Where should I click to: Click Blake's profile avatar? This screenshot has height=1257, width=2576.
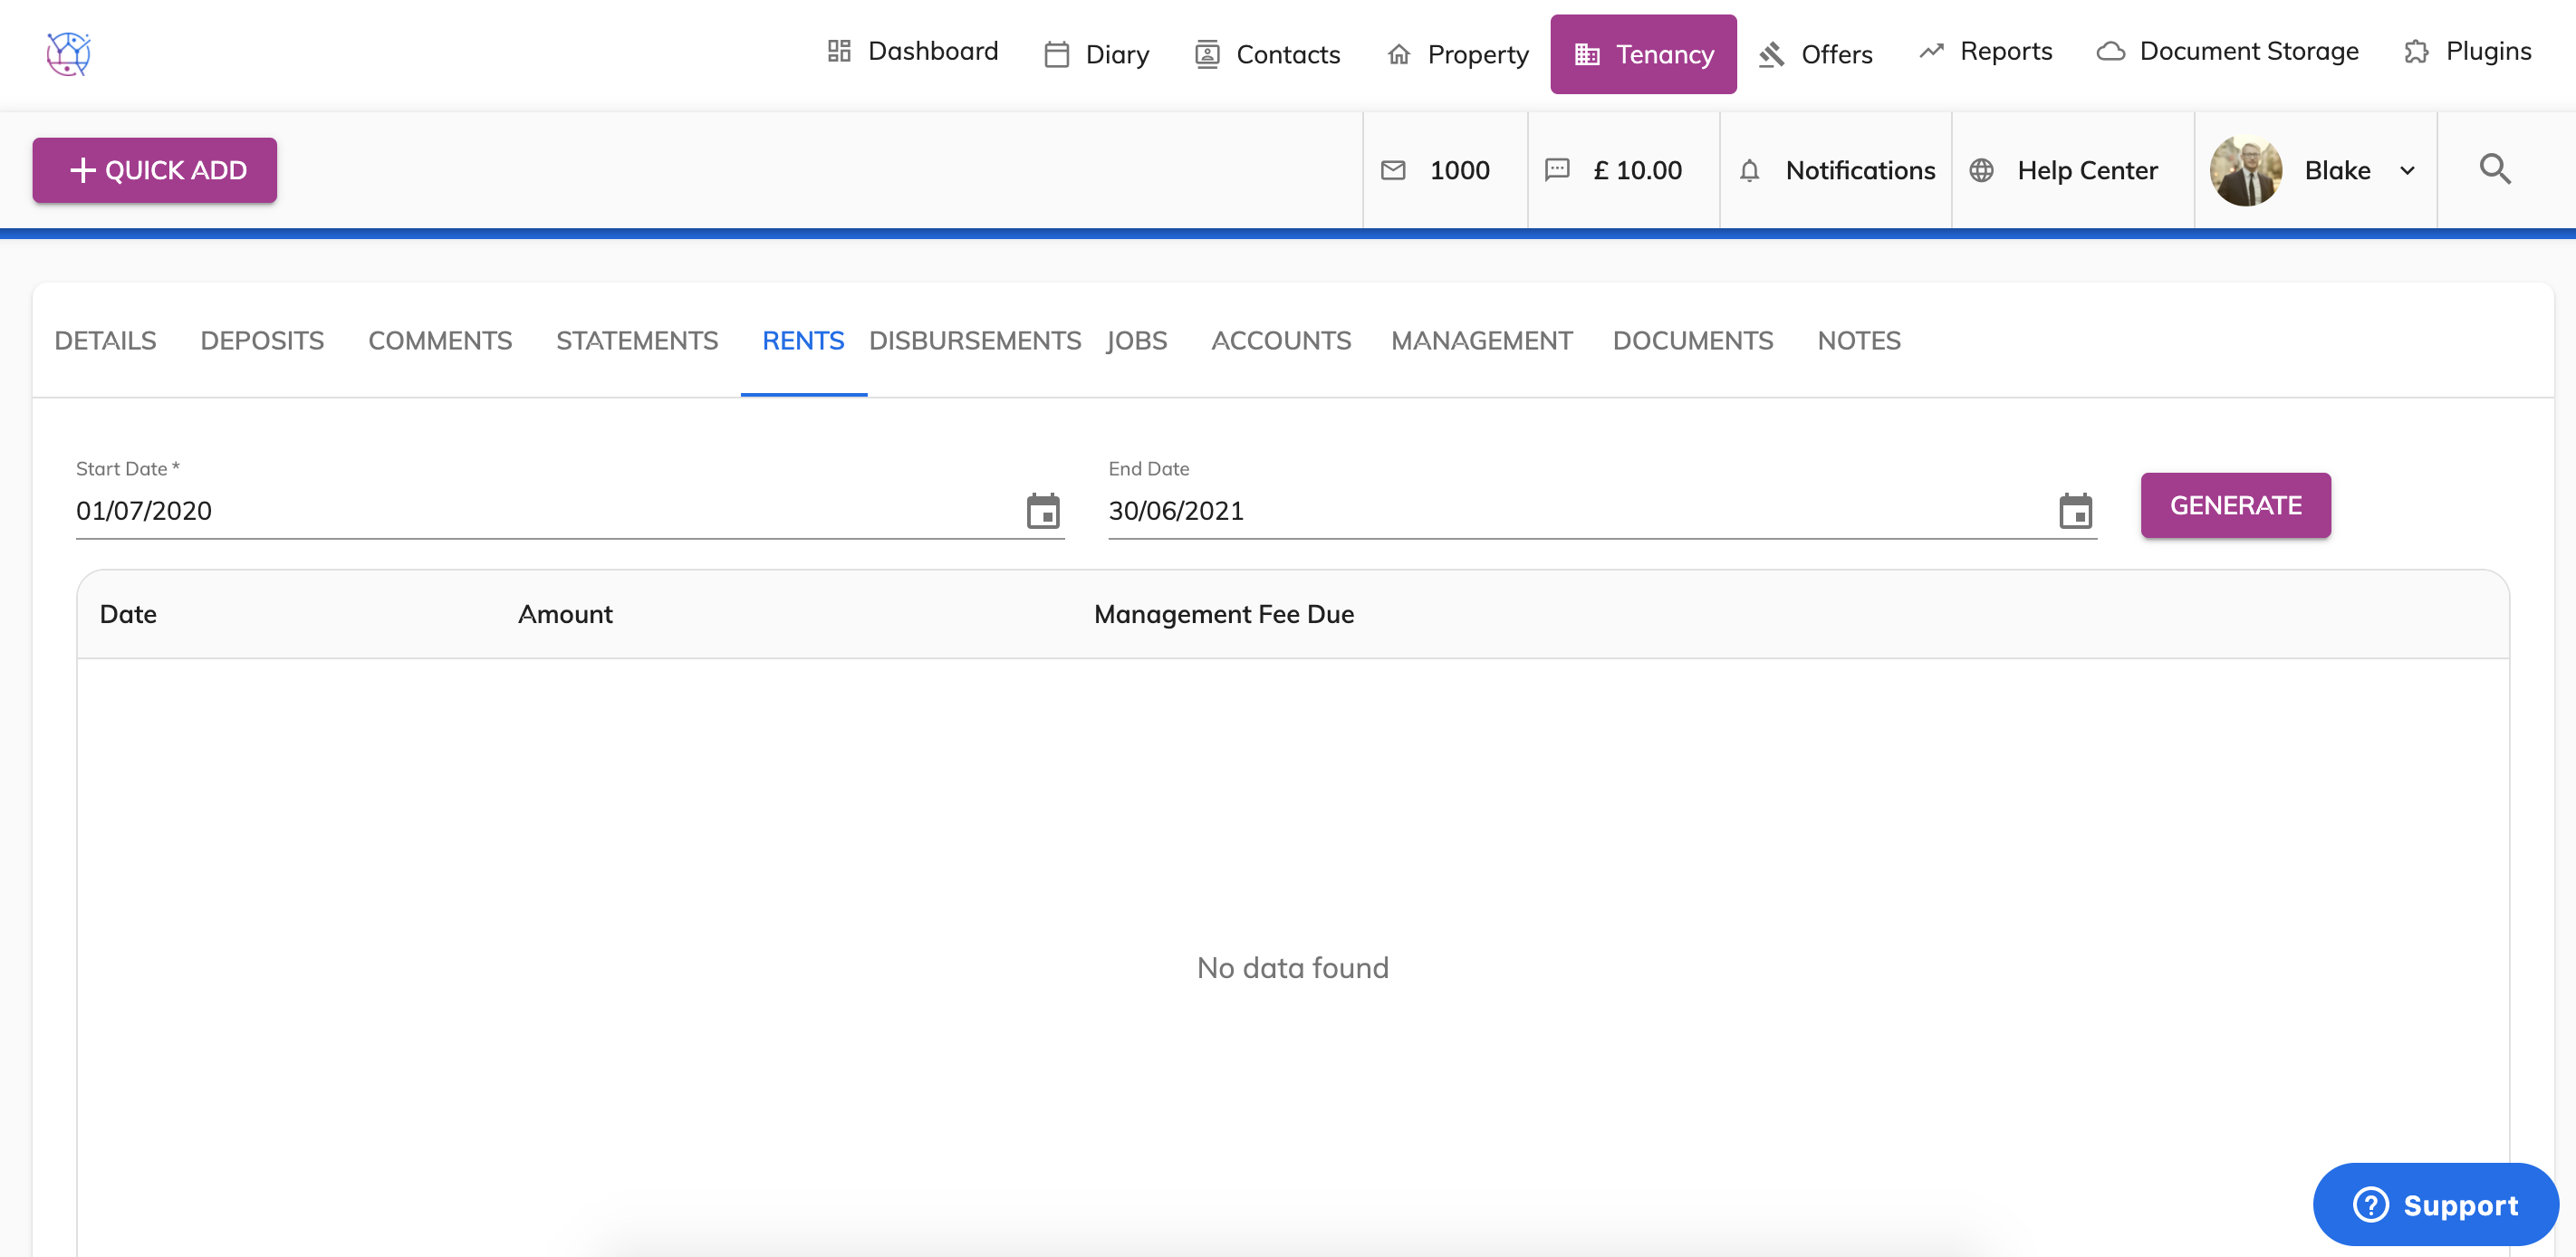pyautogui.click(x=2245, y=171)
